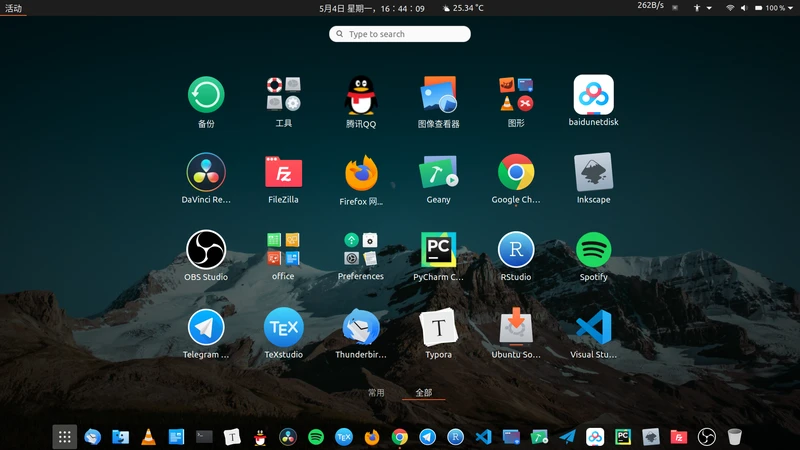Open the blue paper plane app in dock
This screenshot has height=450, width=800.
567,437
